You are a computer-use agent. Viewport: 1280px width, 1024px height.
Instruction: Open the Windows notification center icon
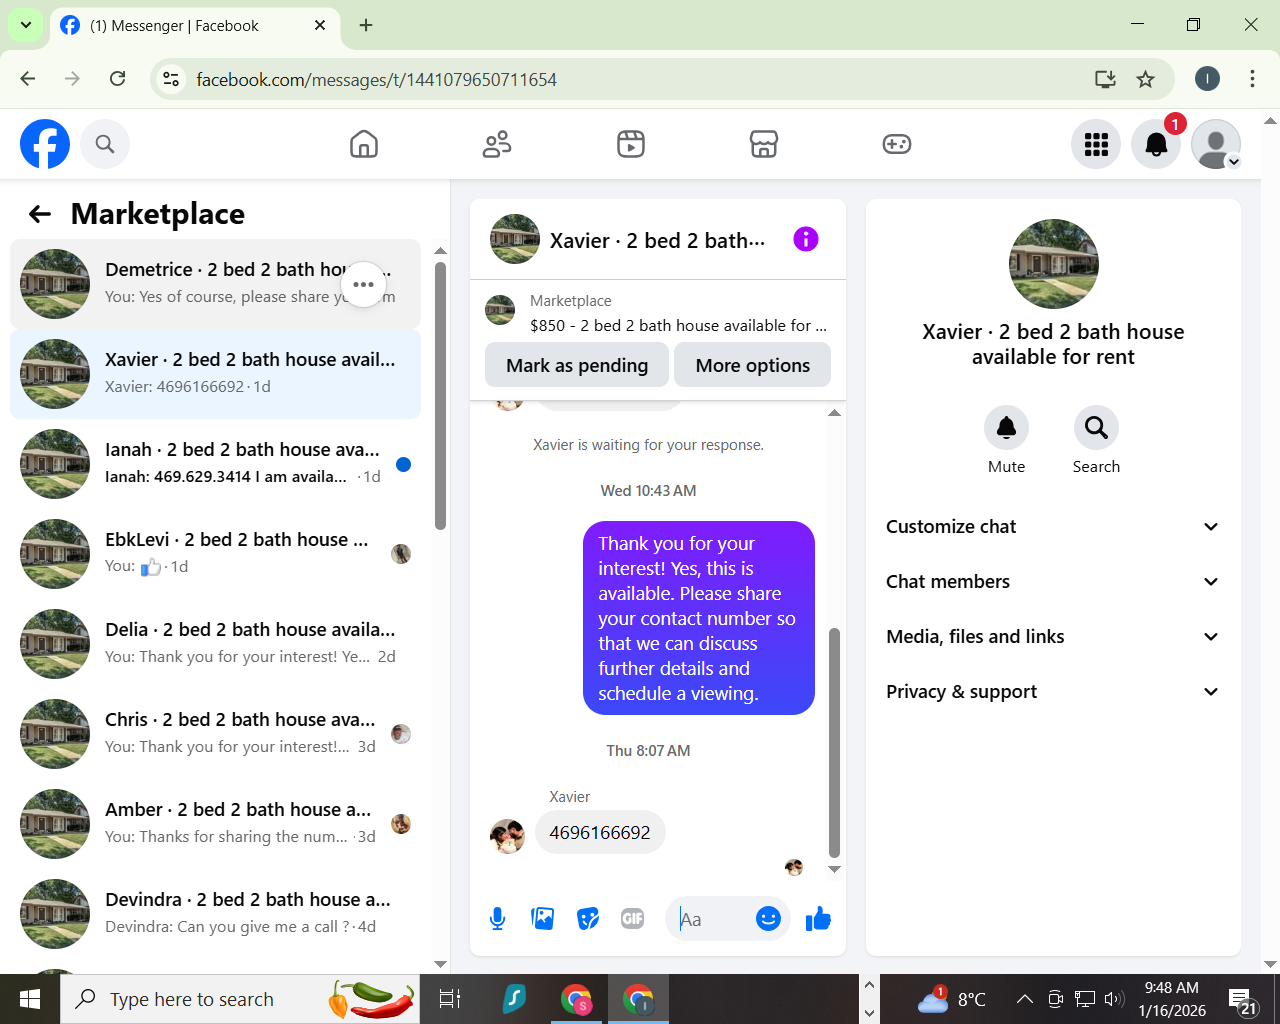1243,999
